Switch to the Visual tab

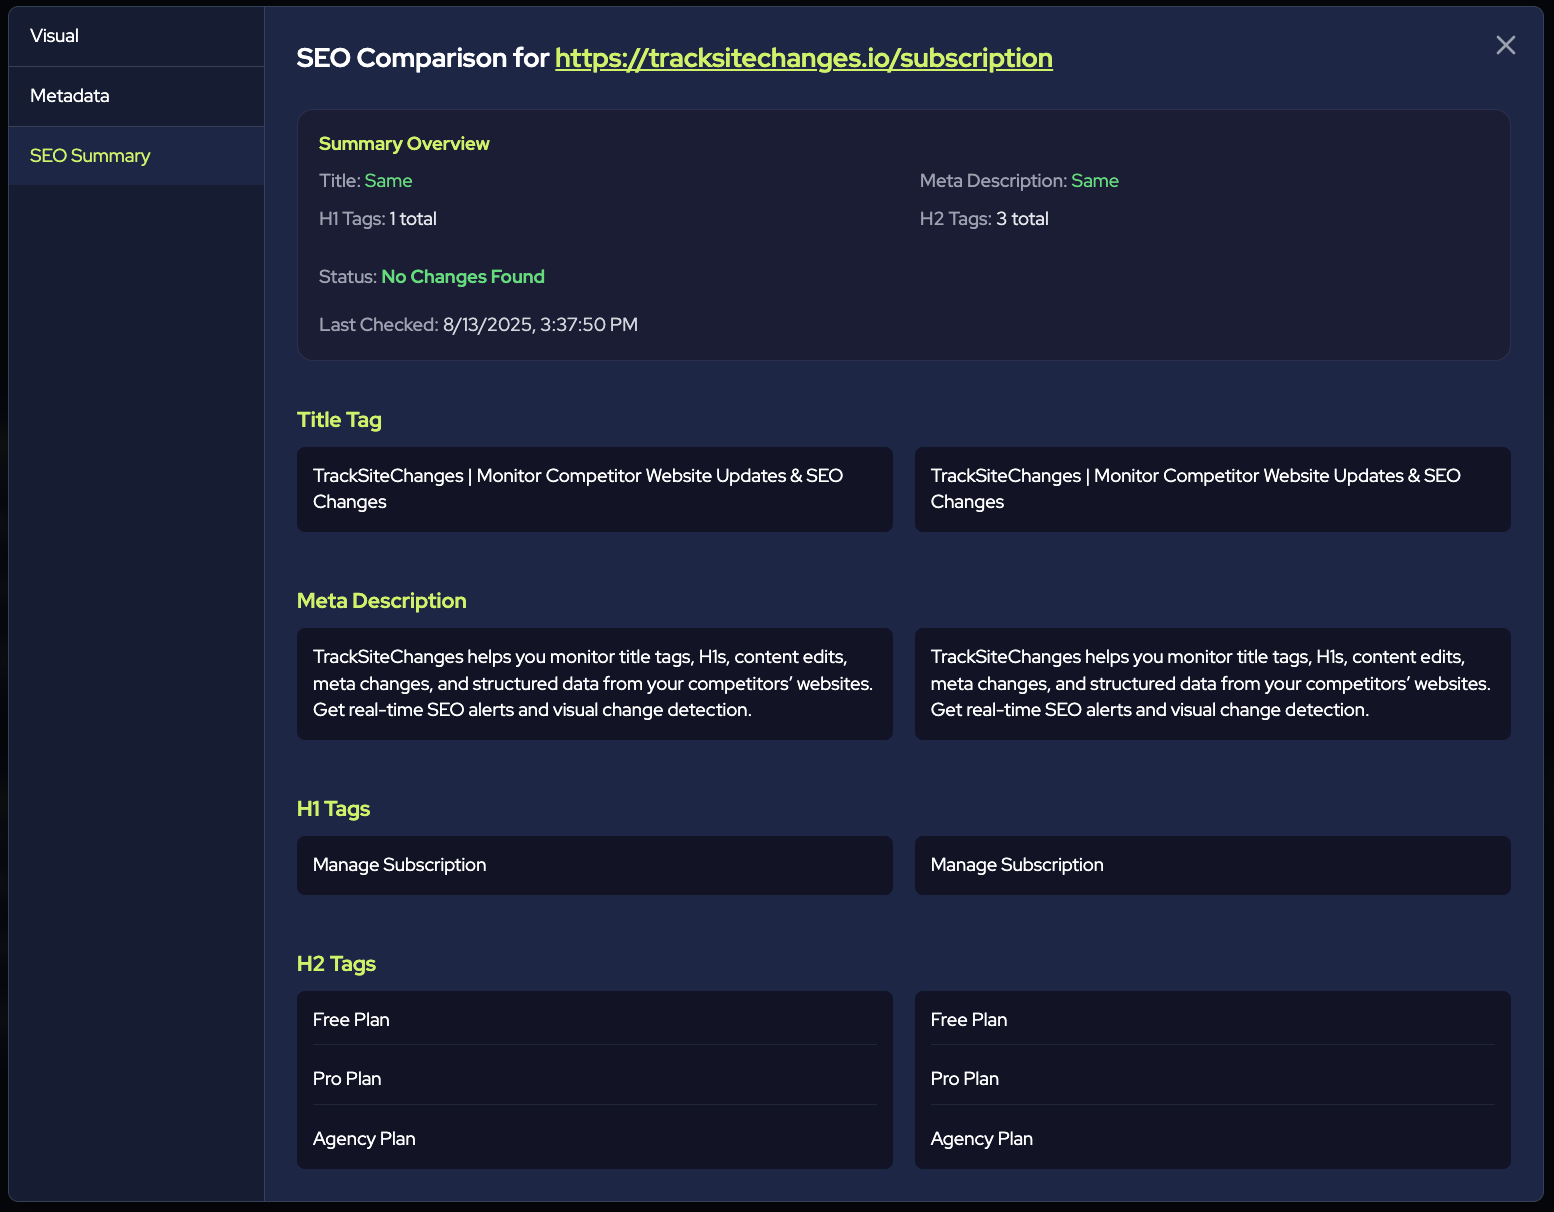coord(136,37)
